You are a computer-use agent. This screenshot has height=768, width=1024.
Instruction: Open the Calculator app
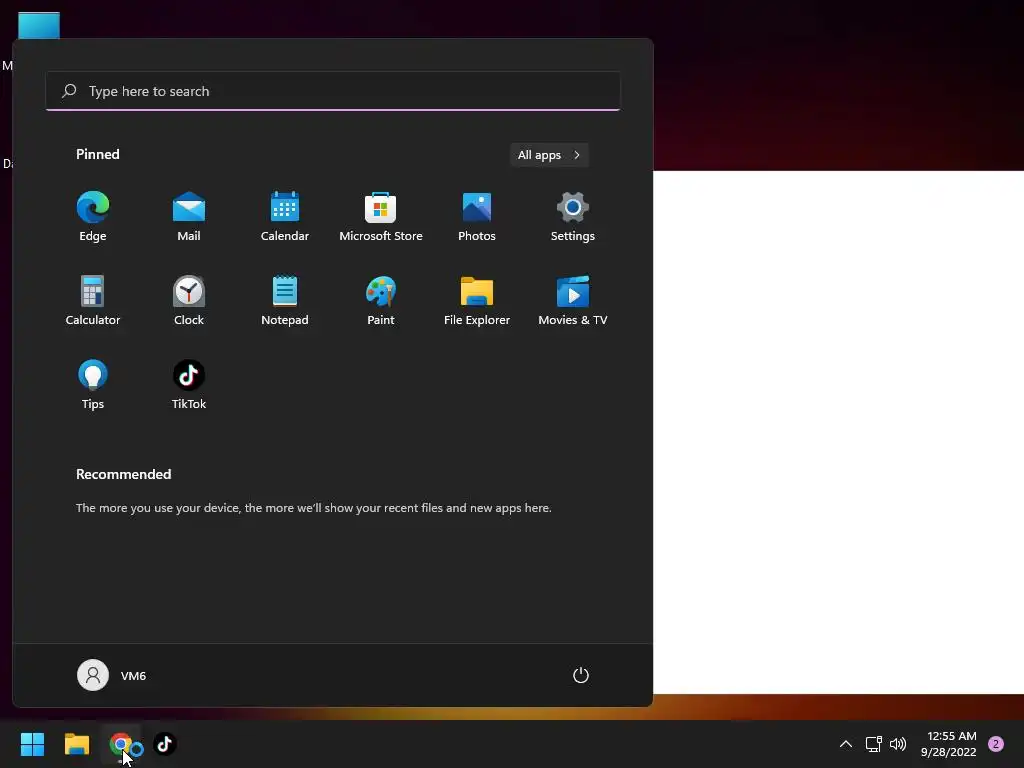[93, 300]
